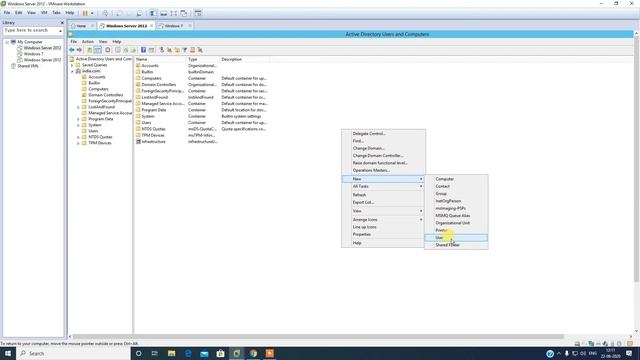Select Shared VMs in Library
The image size is (640, 360).
(x=28, y=66)
